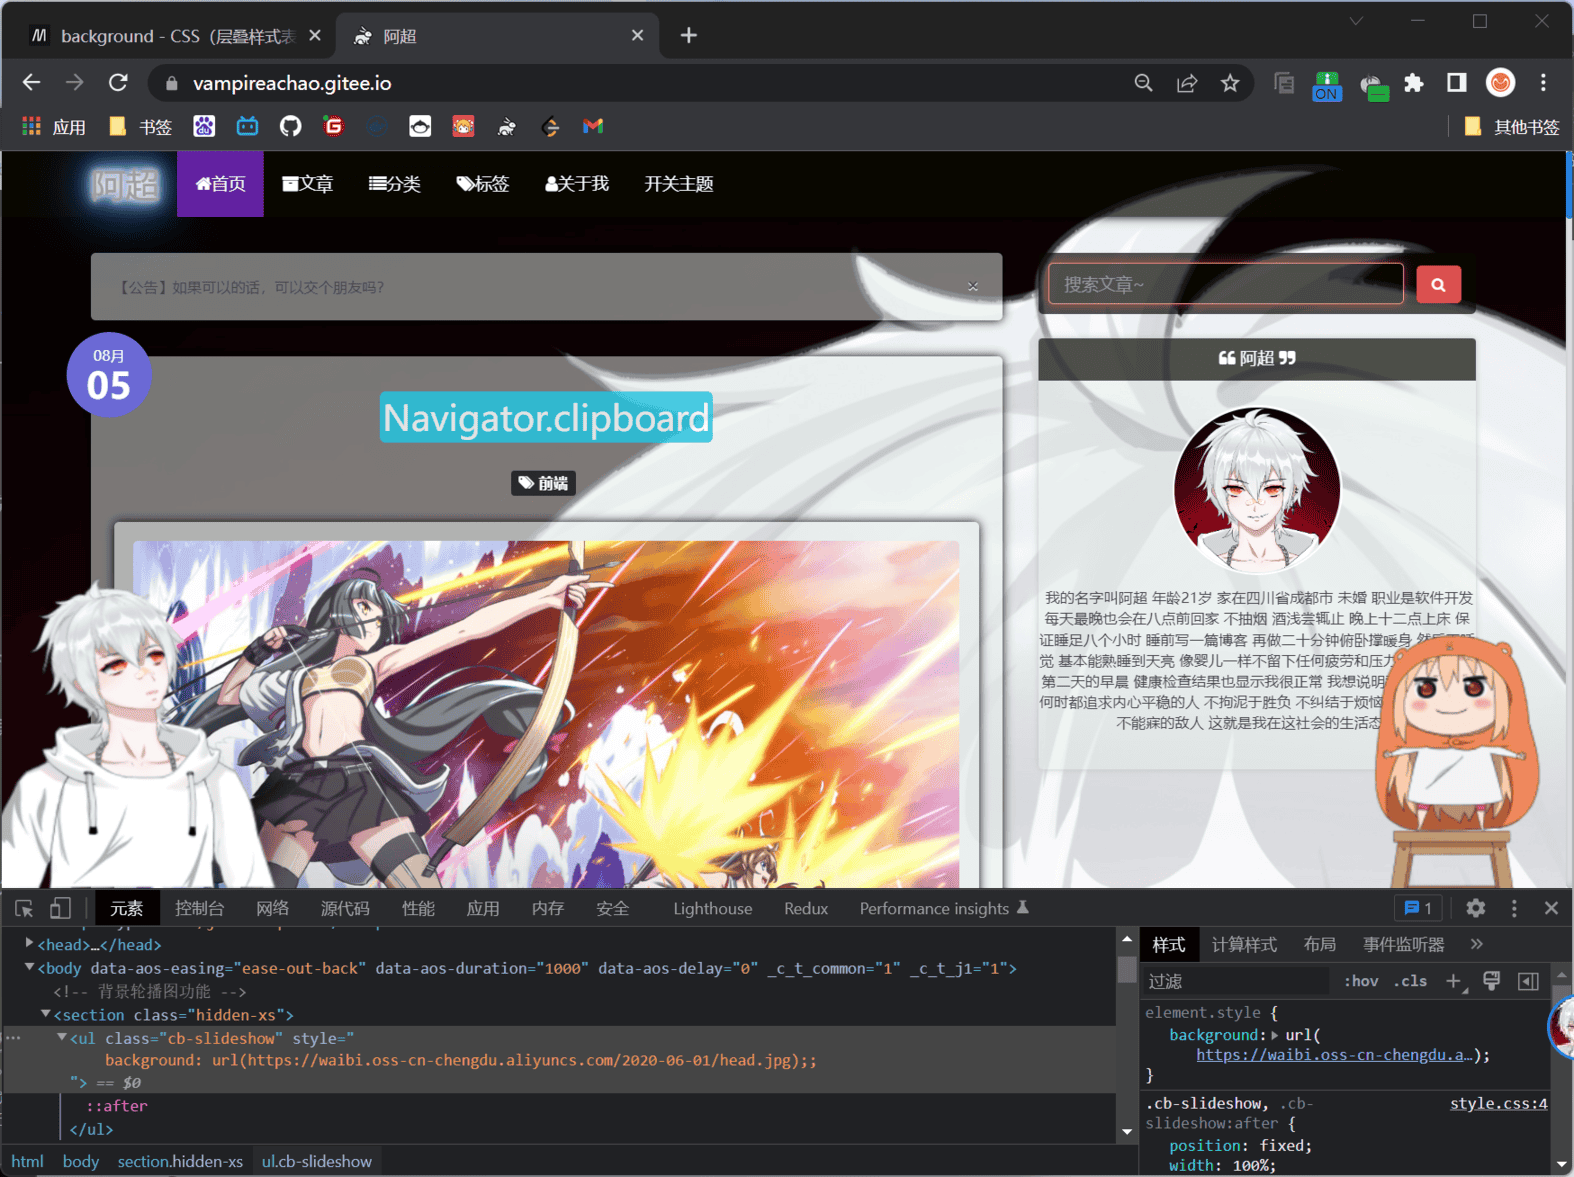Open the Gmail bookmark icon
The height and width of the screenshot is (1177, 1574).
pos(593,126)
